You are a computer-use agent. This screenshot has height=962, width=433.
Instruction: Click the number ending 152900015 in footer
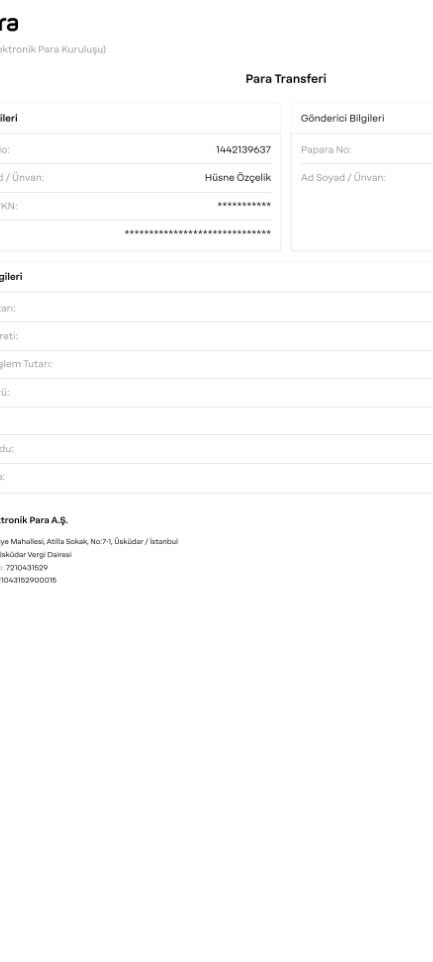pyautogui.click(x=28, y=580)
